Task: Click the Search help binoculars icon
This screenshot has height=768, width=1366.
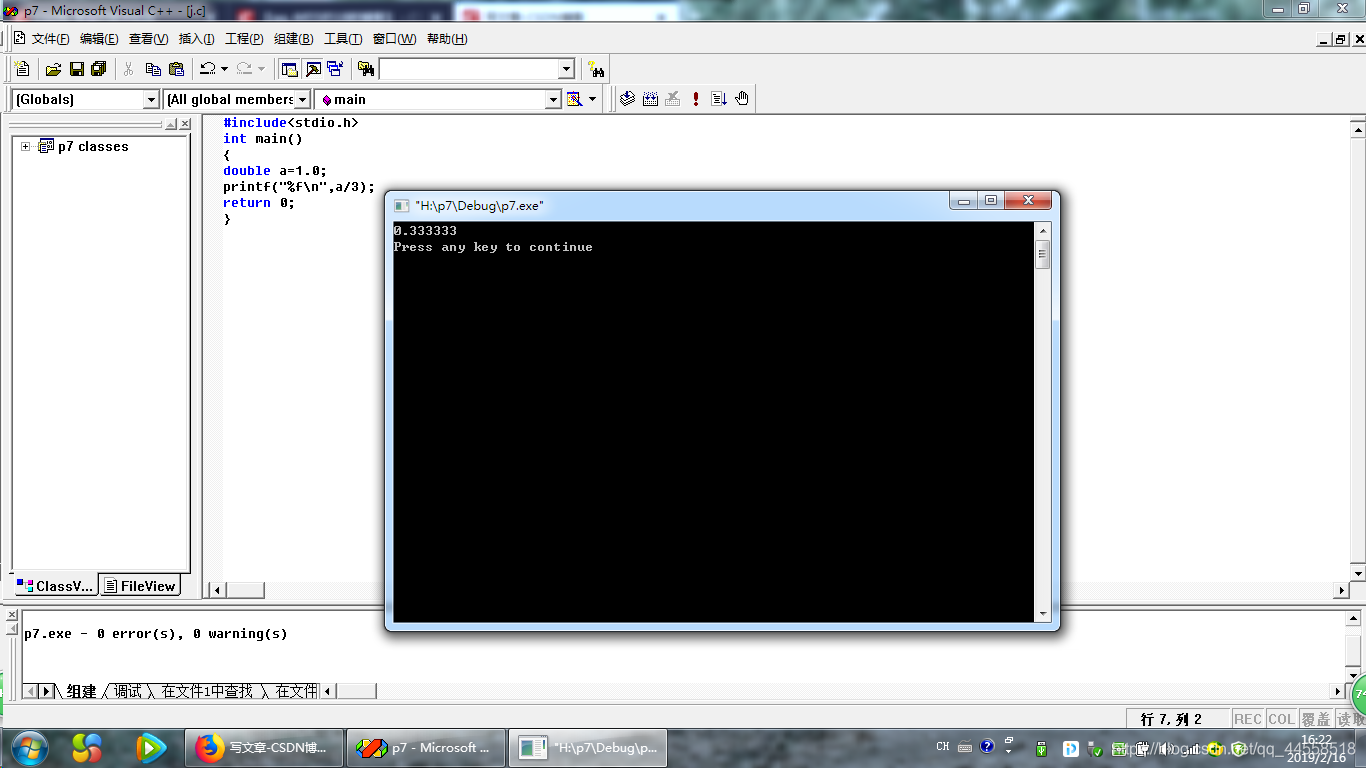Action: point(596,69)
